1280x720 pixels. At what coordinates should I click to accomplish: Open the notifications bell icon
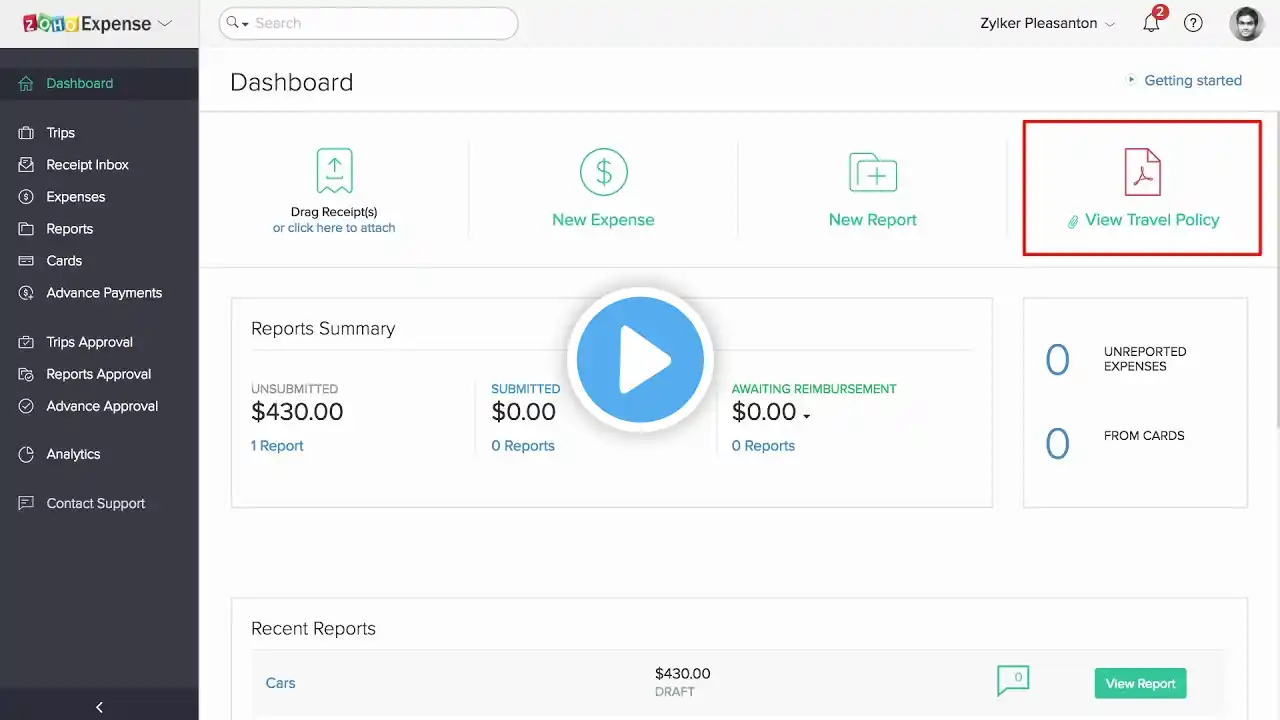click(1152, 23)
